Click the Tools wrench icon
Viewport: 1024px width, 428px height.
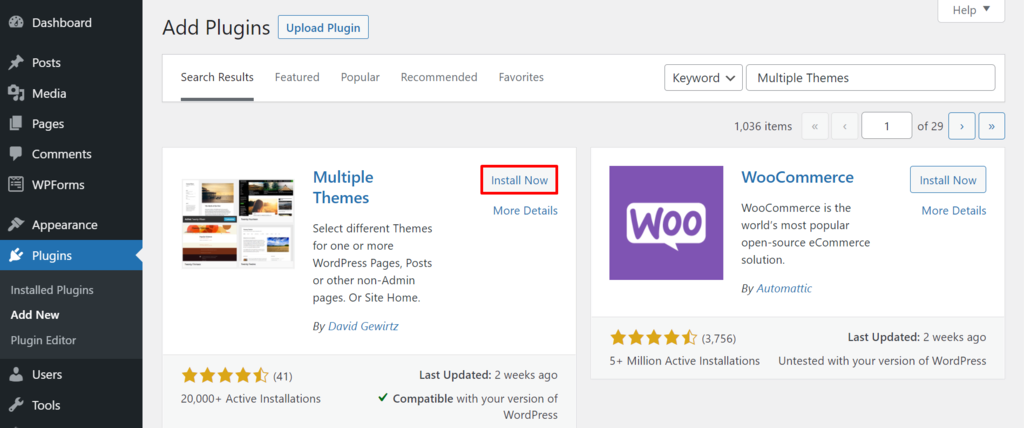click(16, 405)
